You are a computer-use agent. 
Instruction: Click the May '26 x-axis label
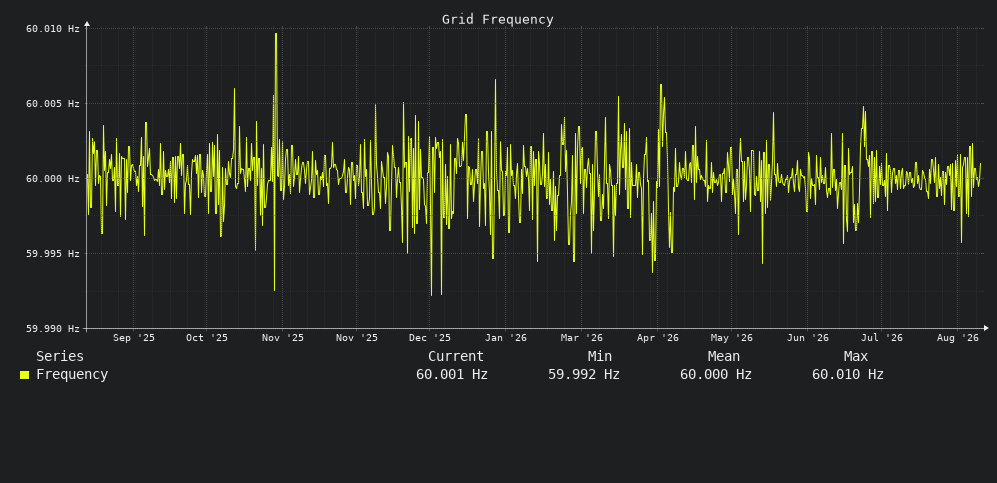tap(732, 337)
